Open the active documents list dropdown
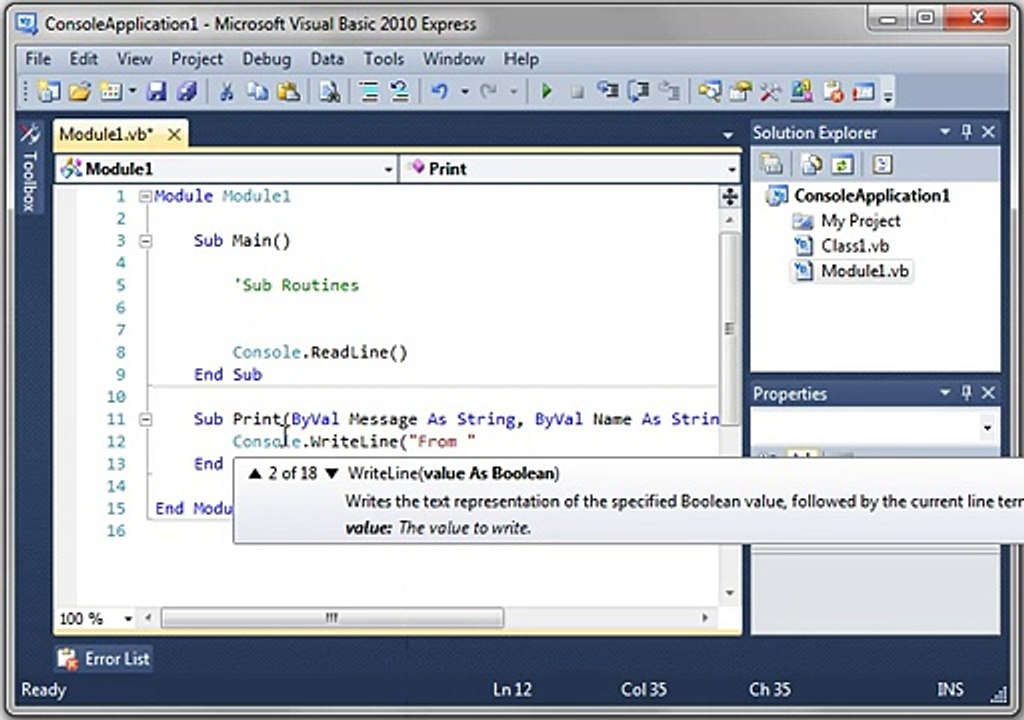Viewport: 1024px width, 720px height. pos(728,135)
